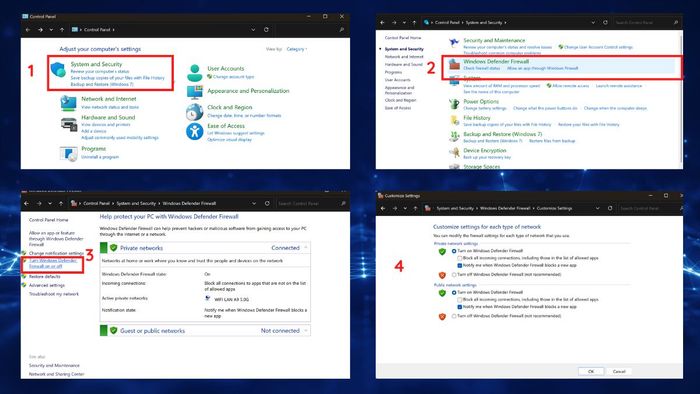Select Control Panel Home in System and Security sidebar
The height and width of the screenshot is (394, 700).
pyautogui.click(x=403, y=38)
